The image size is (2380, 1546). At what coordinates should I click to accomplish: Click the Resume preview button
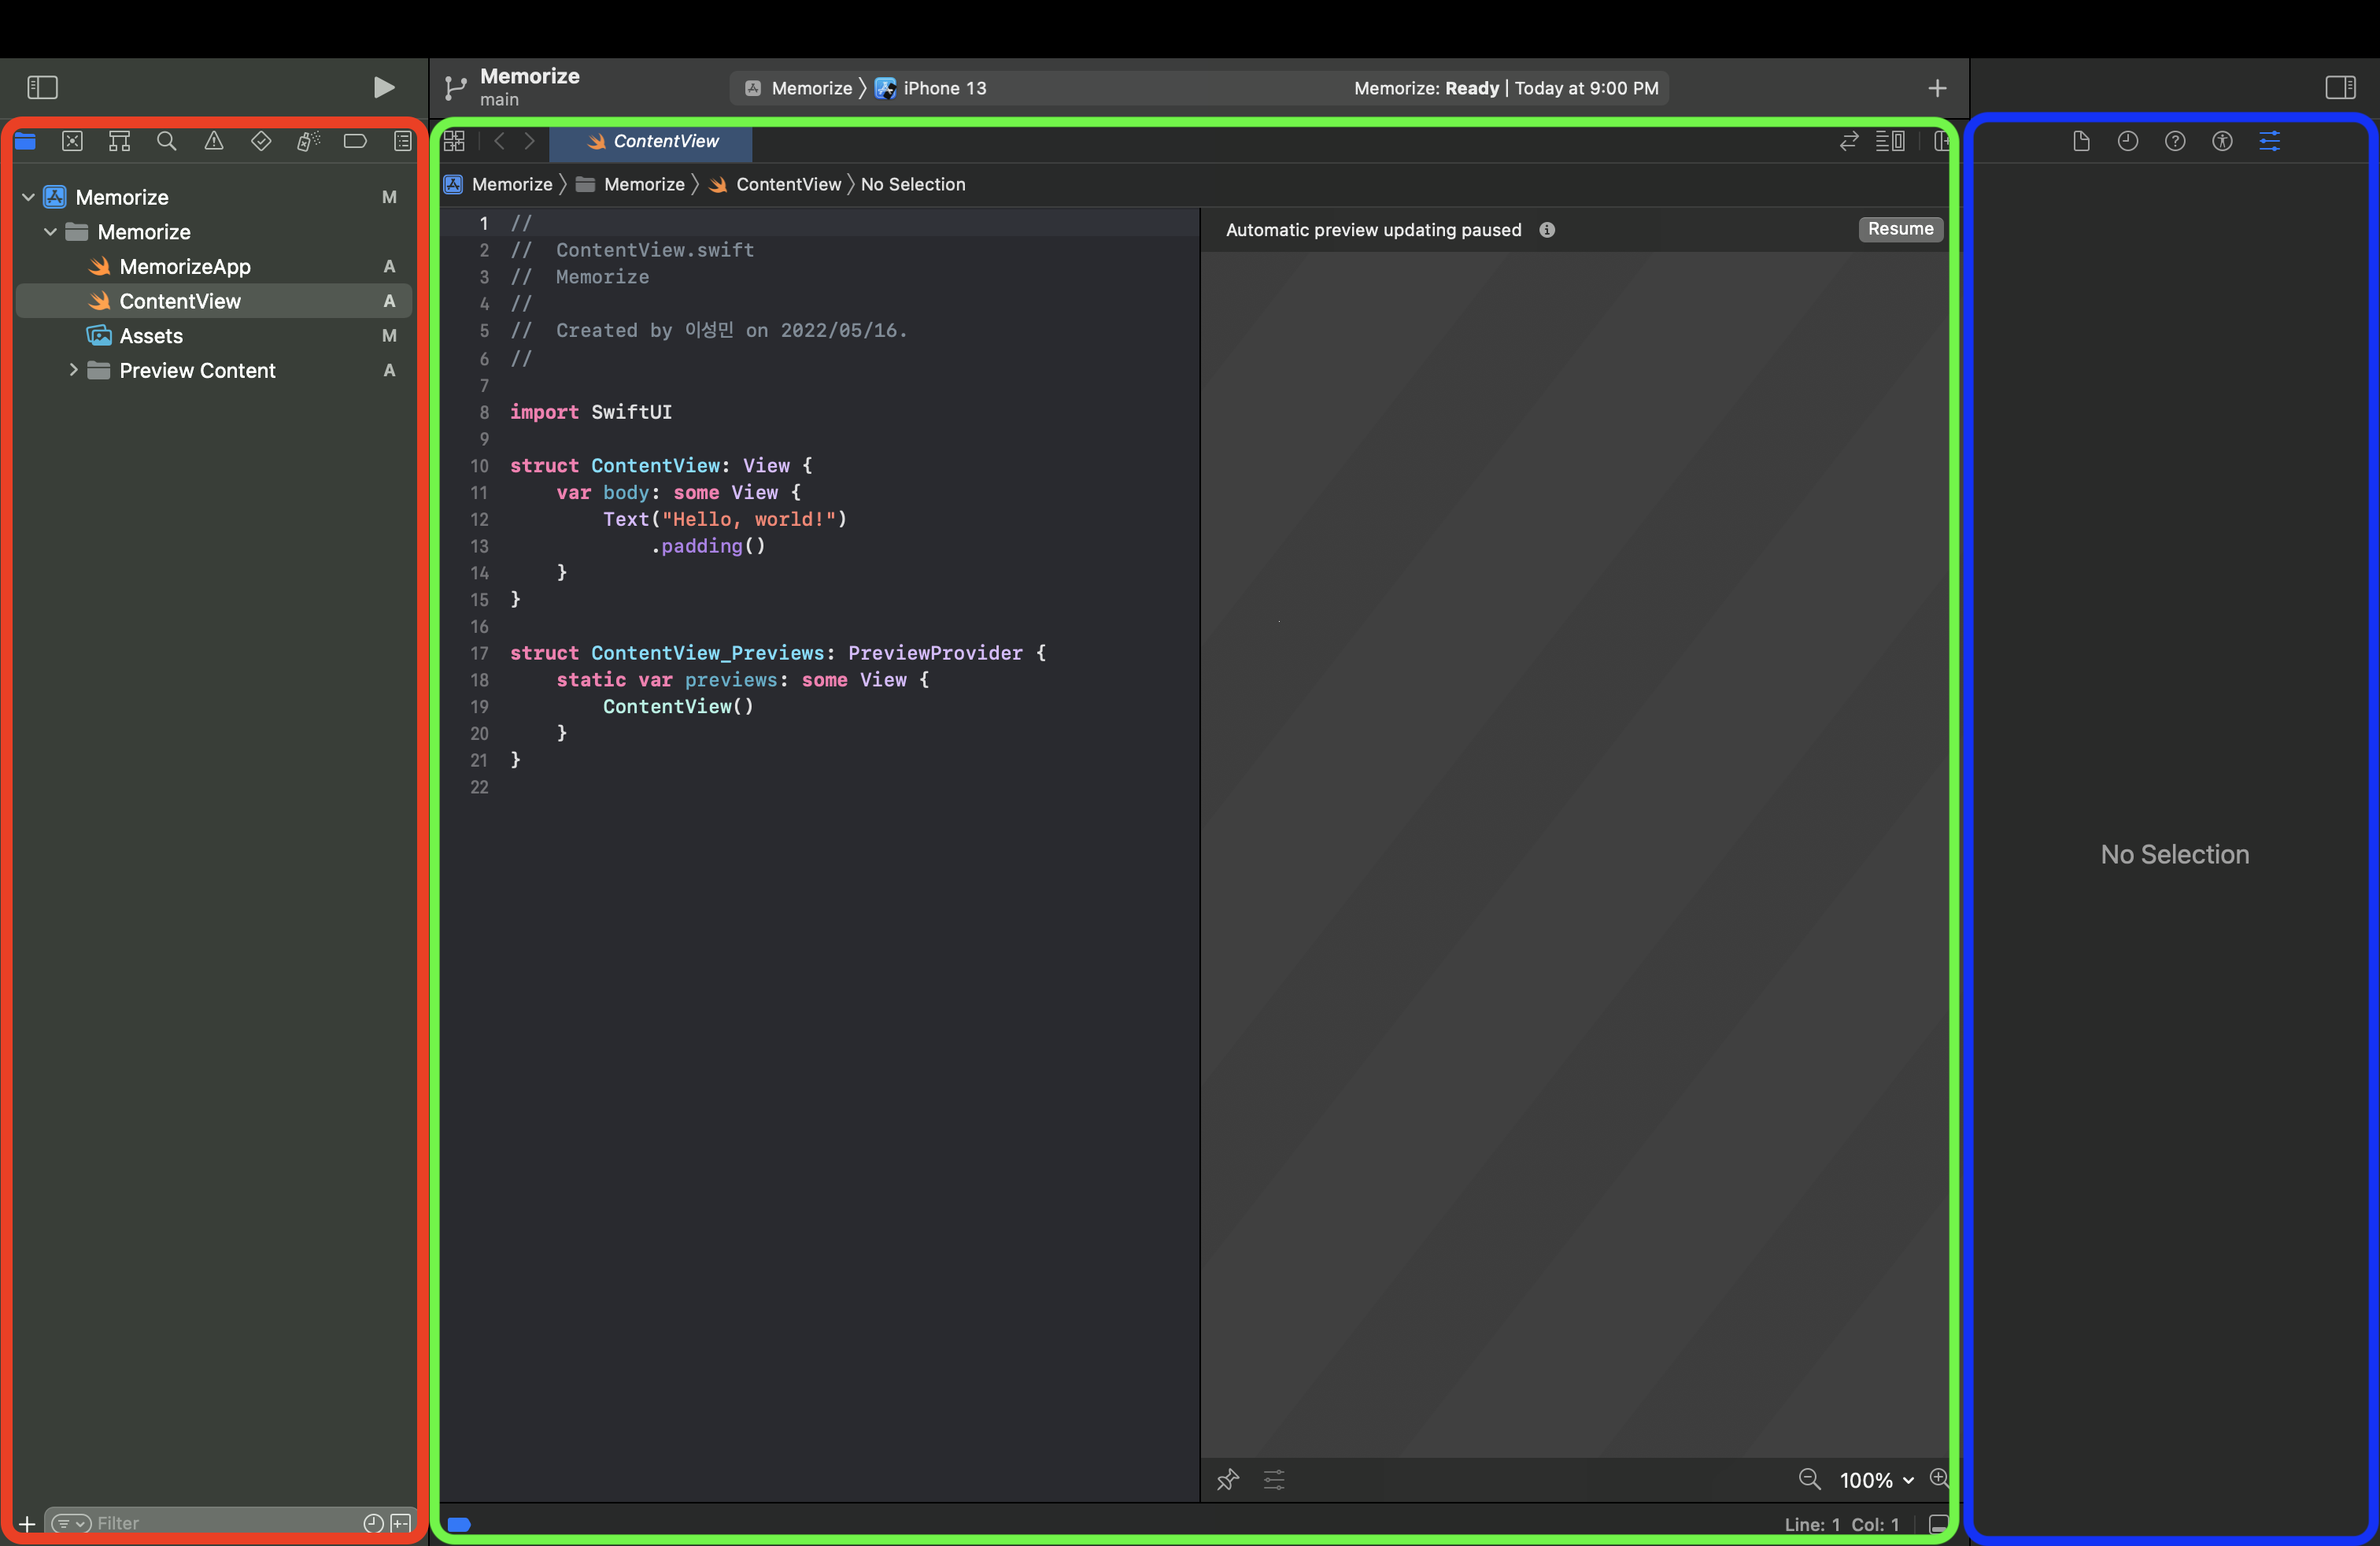point(1900,229)
